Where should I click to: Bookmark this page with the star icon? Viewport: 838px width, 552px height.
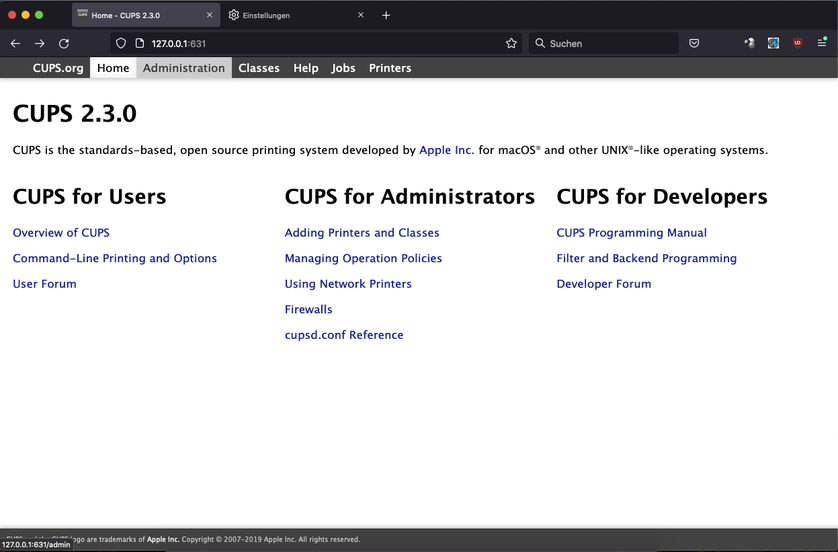pyautogui.click(x=511, y=43)
